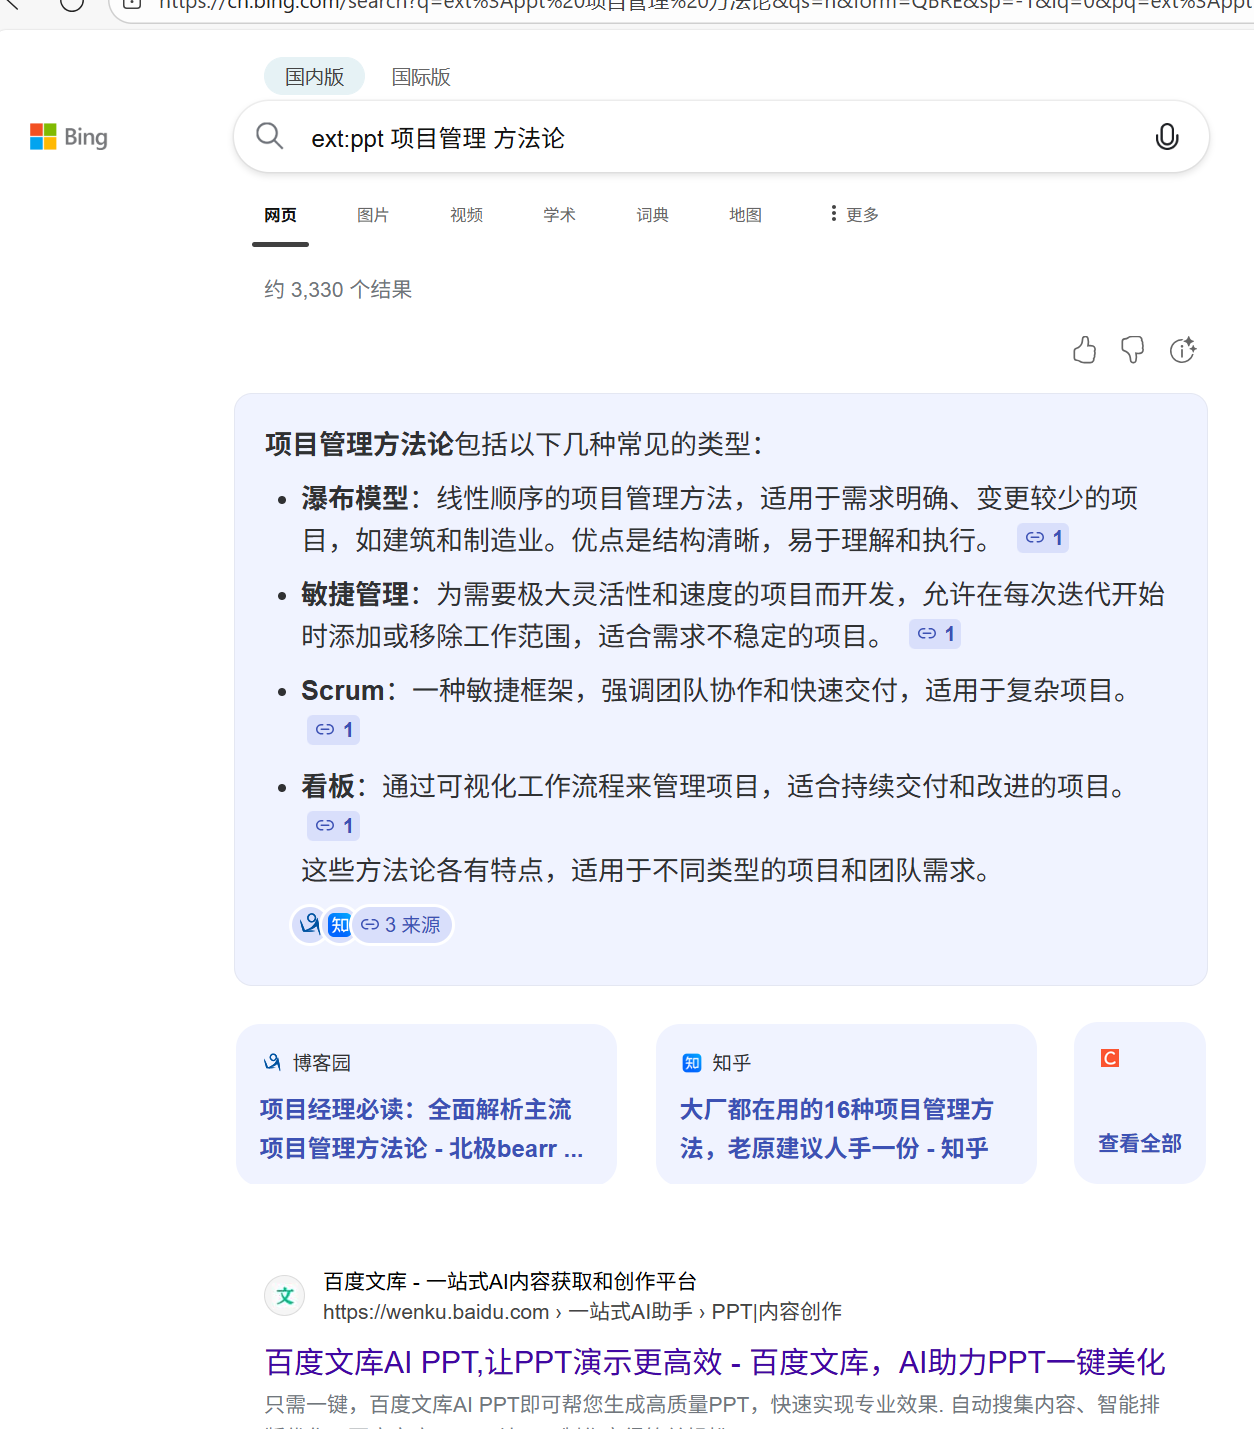Screen dimensions: 1254x1429
Task: Switch to 国际版 search
Action: click(x=421, y=77)
